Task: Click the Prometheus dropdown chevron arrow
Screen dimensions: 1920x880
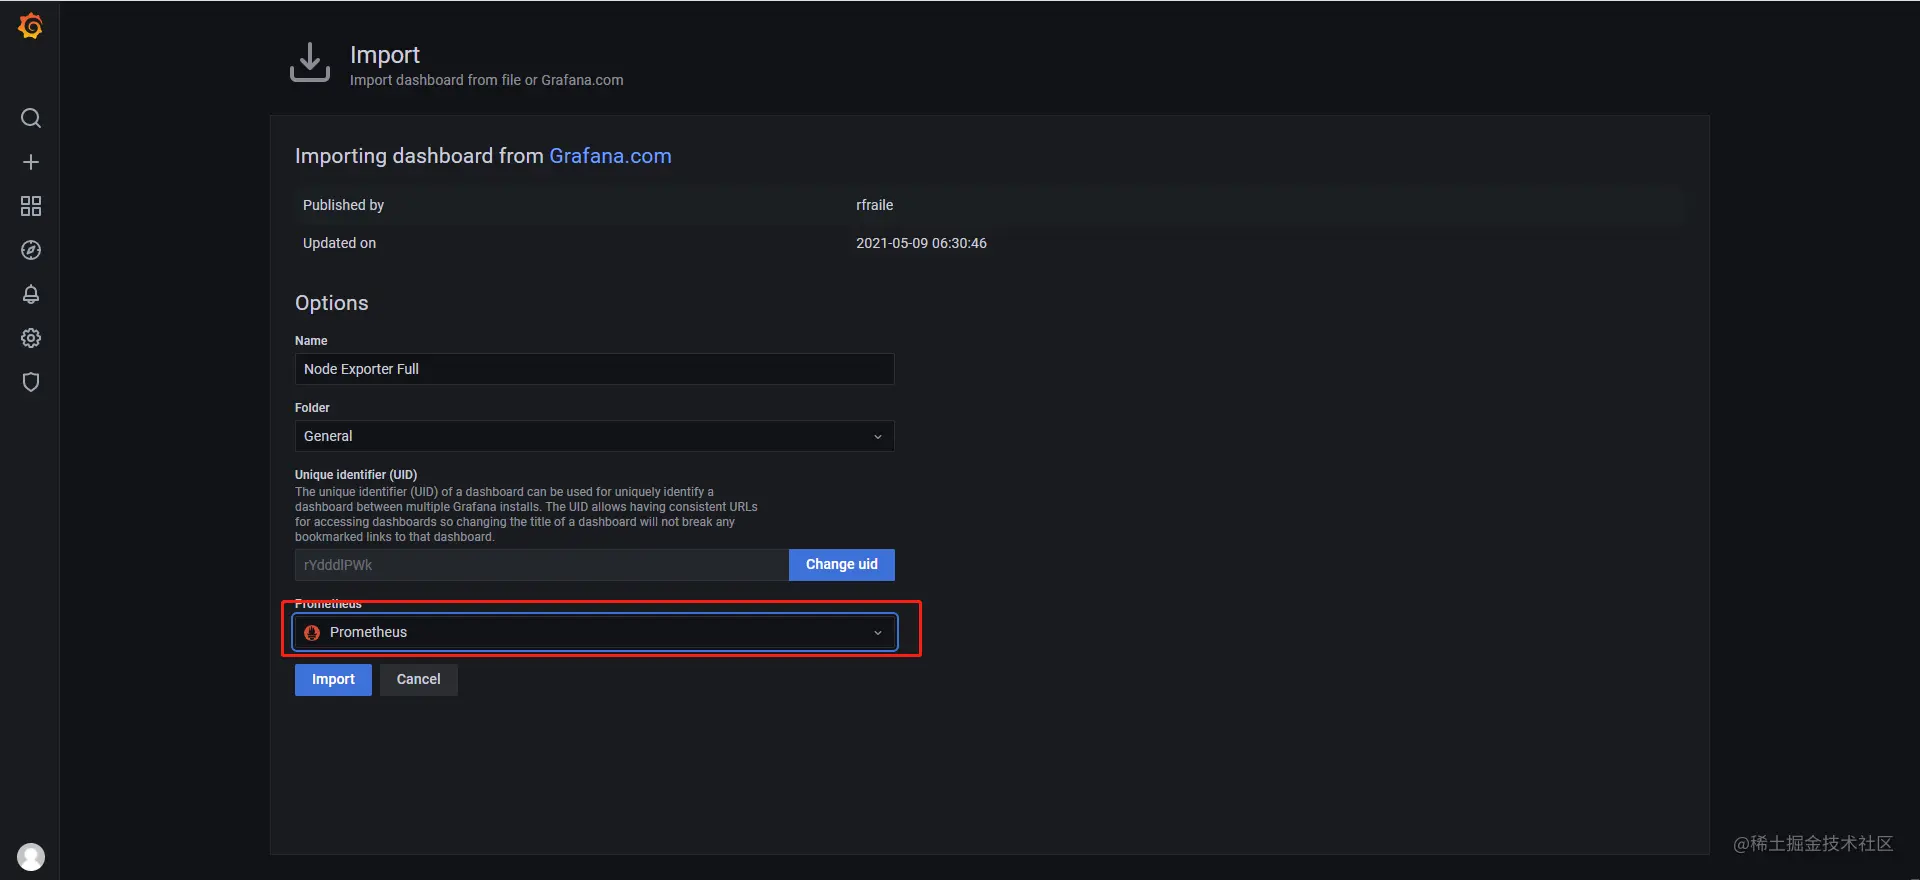Action: click(x=878, y=633)
